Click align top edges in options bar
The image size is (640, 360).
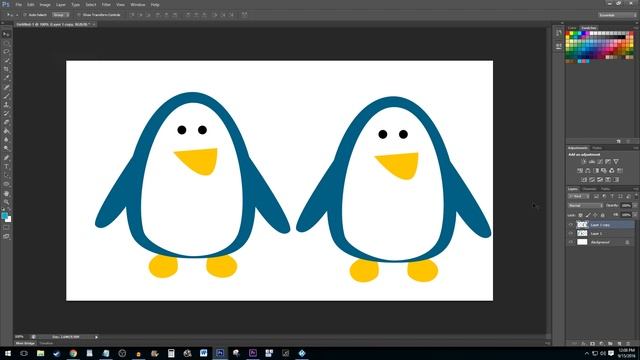click(x=132, y=15)
